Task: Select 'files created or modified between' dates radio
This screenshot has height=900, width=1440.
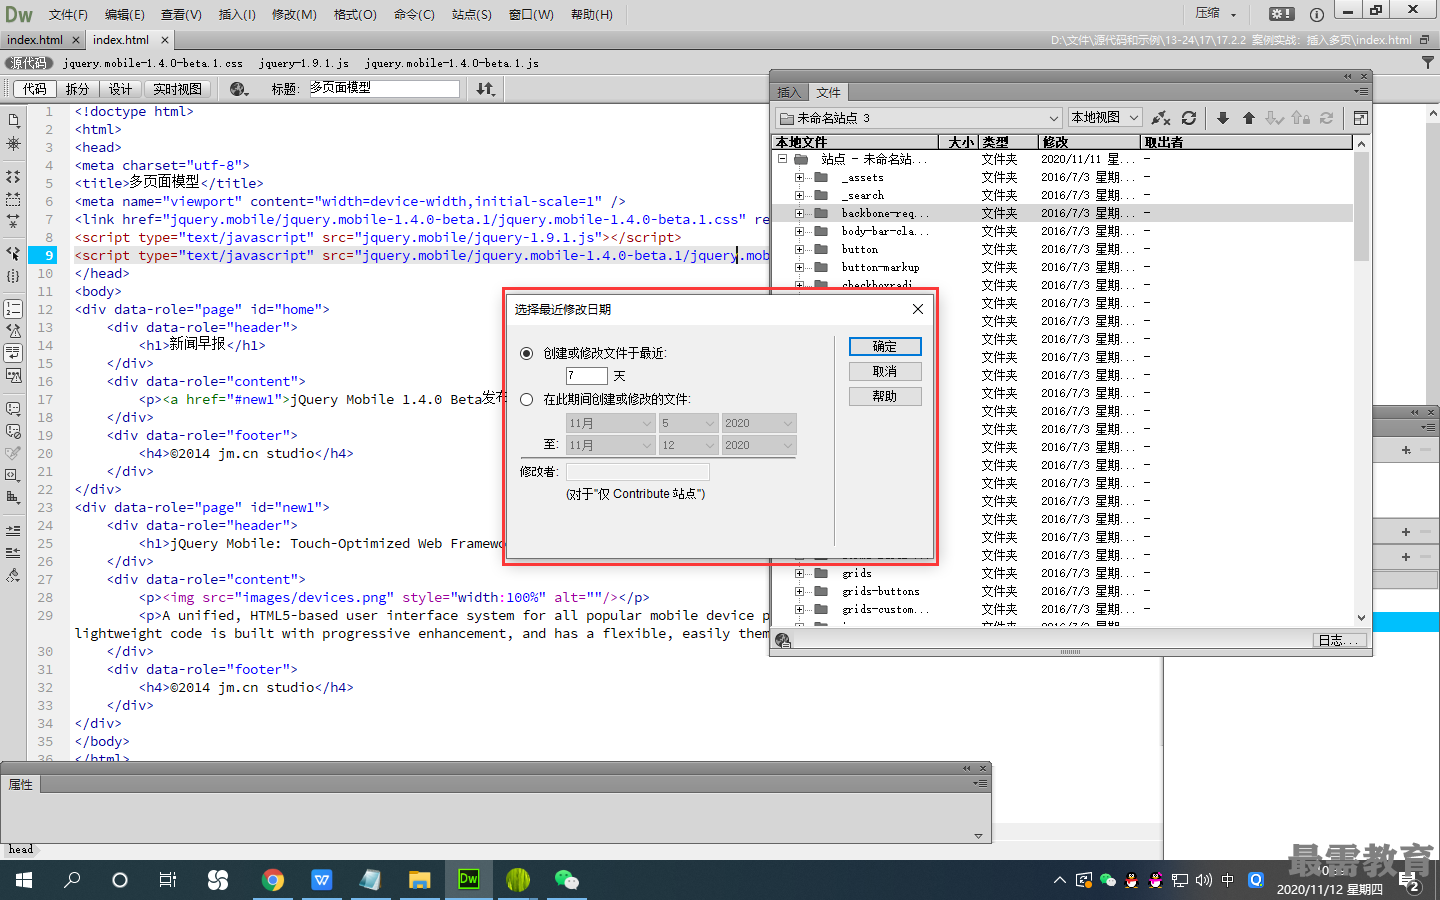Action: (527, 399)
